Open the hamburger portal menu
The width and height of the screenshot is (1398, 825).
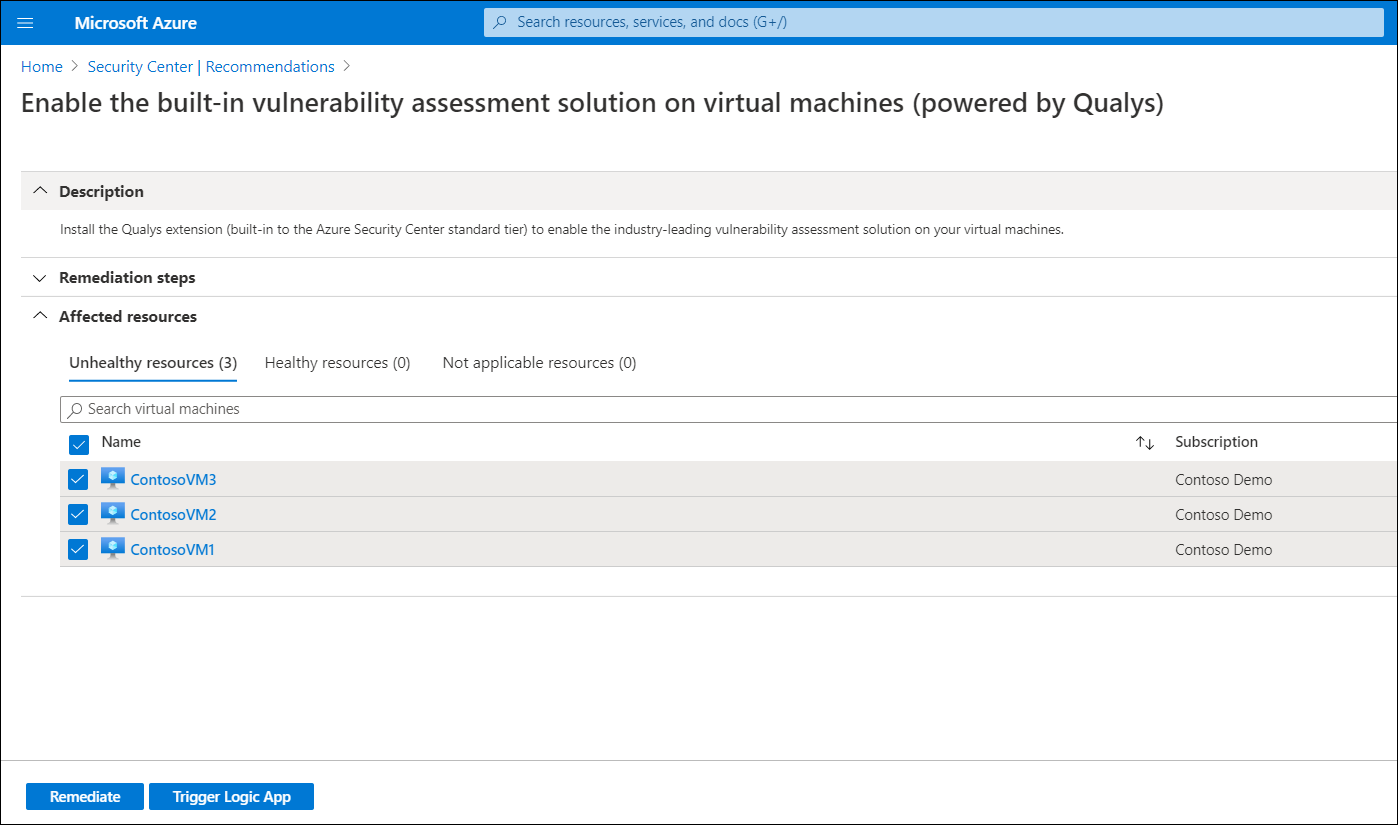pos(25,22)
